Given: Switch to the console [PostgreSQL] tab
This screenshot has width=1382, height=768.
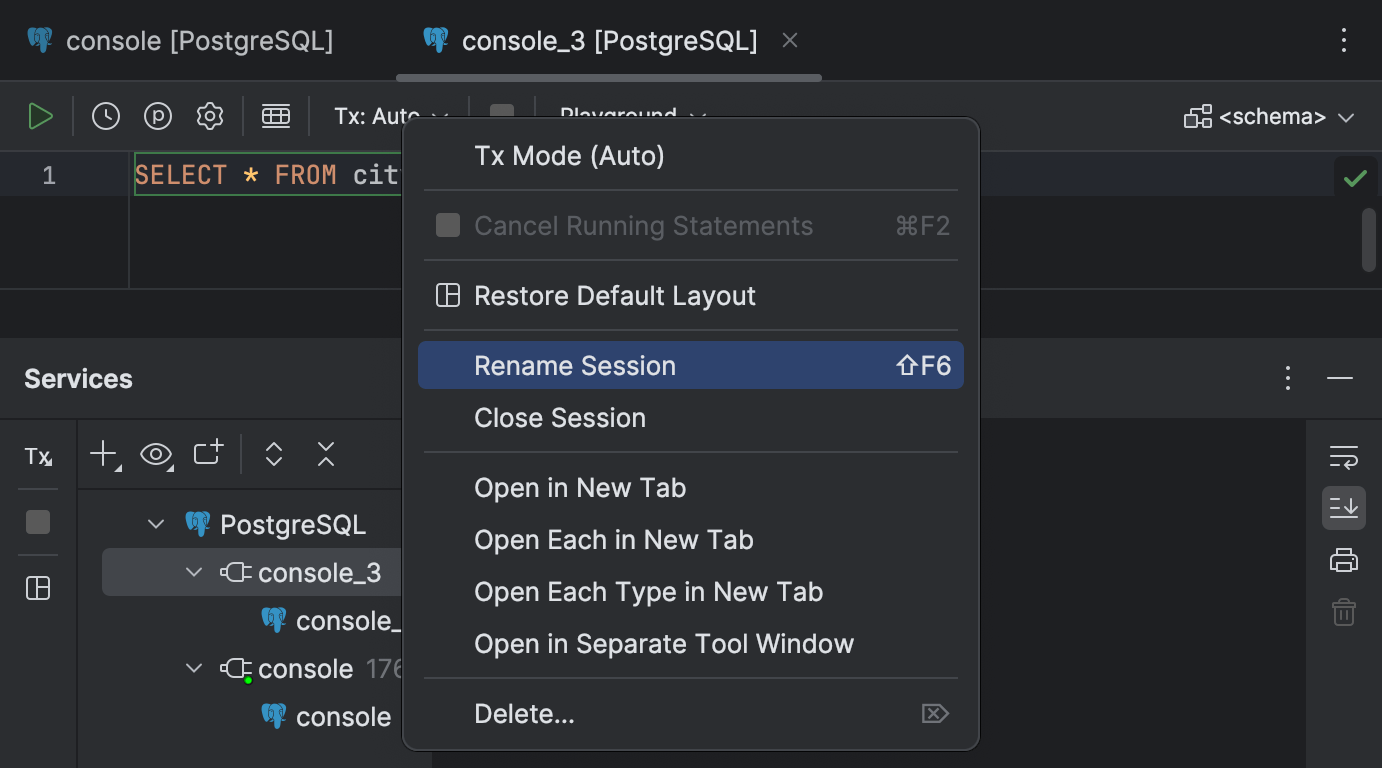Looking at the screenshot, I should [178, 40].
